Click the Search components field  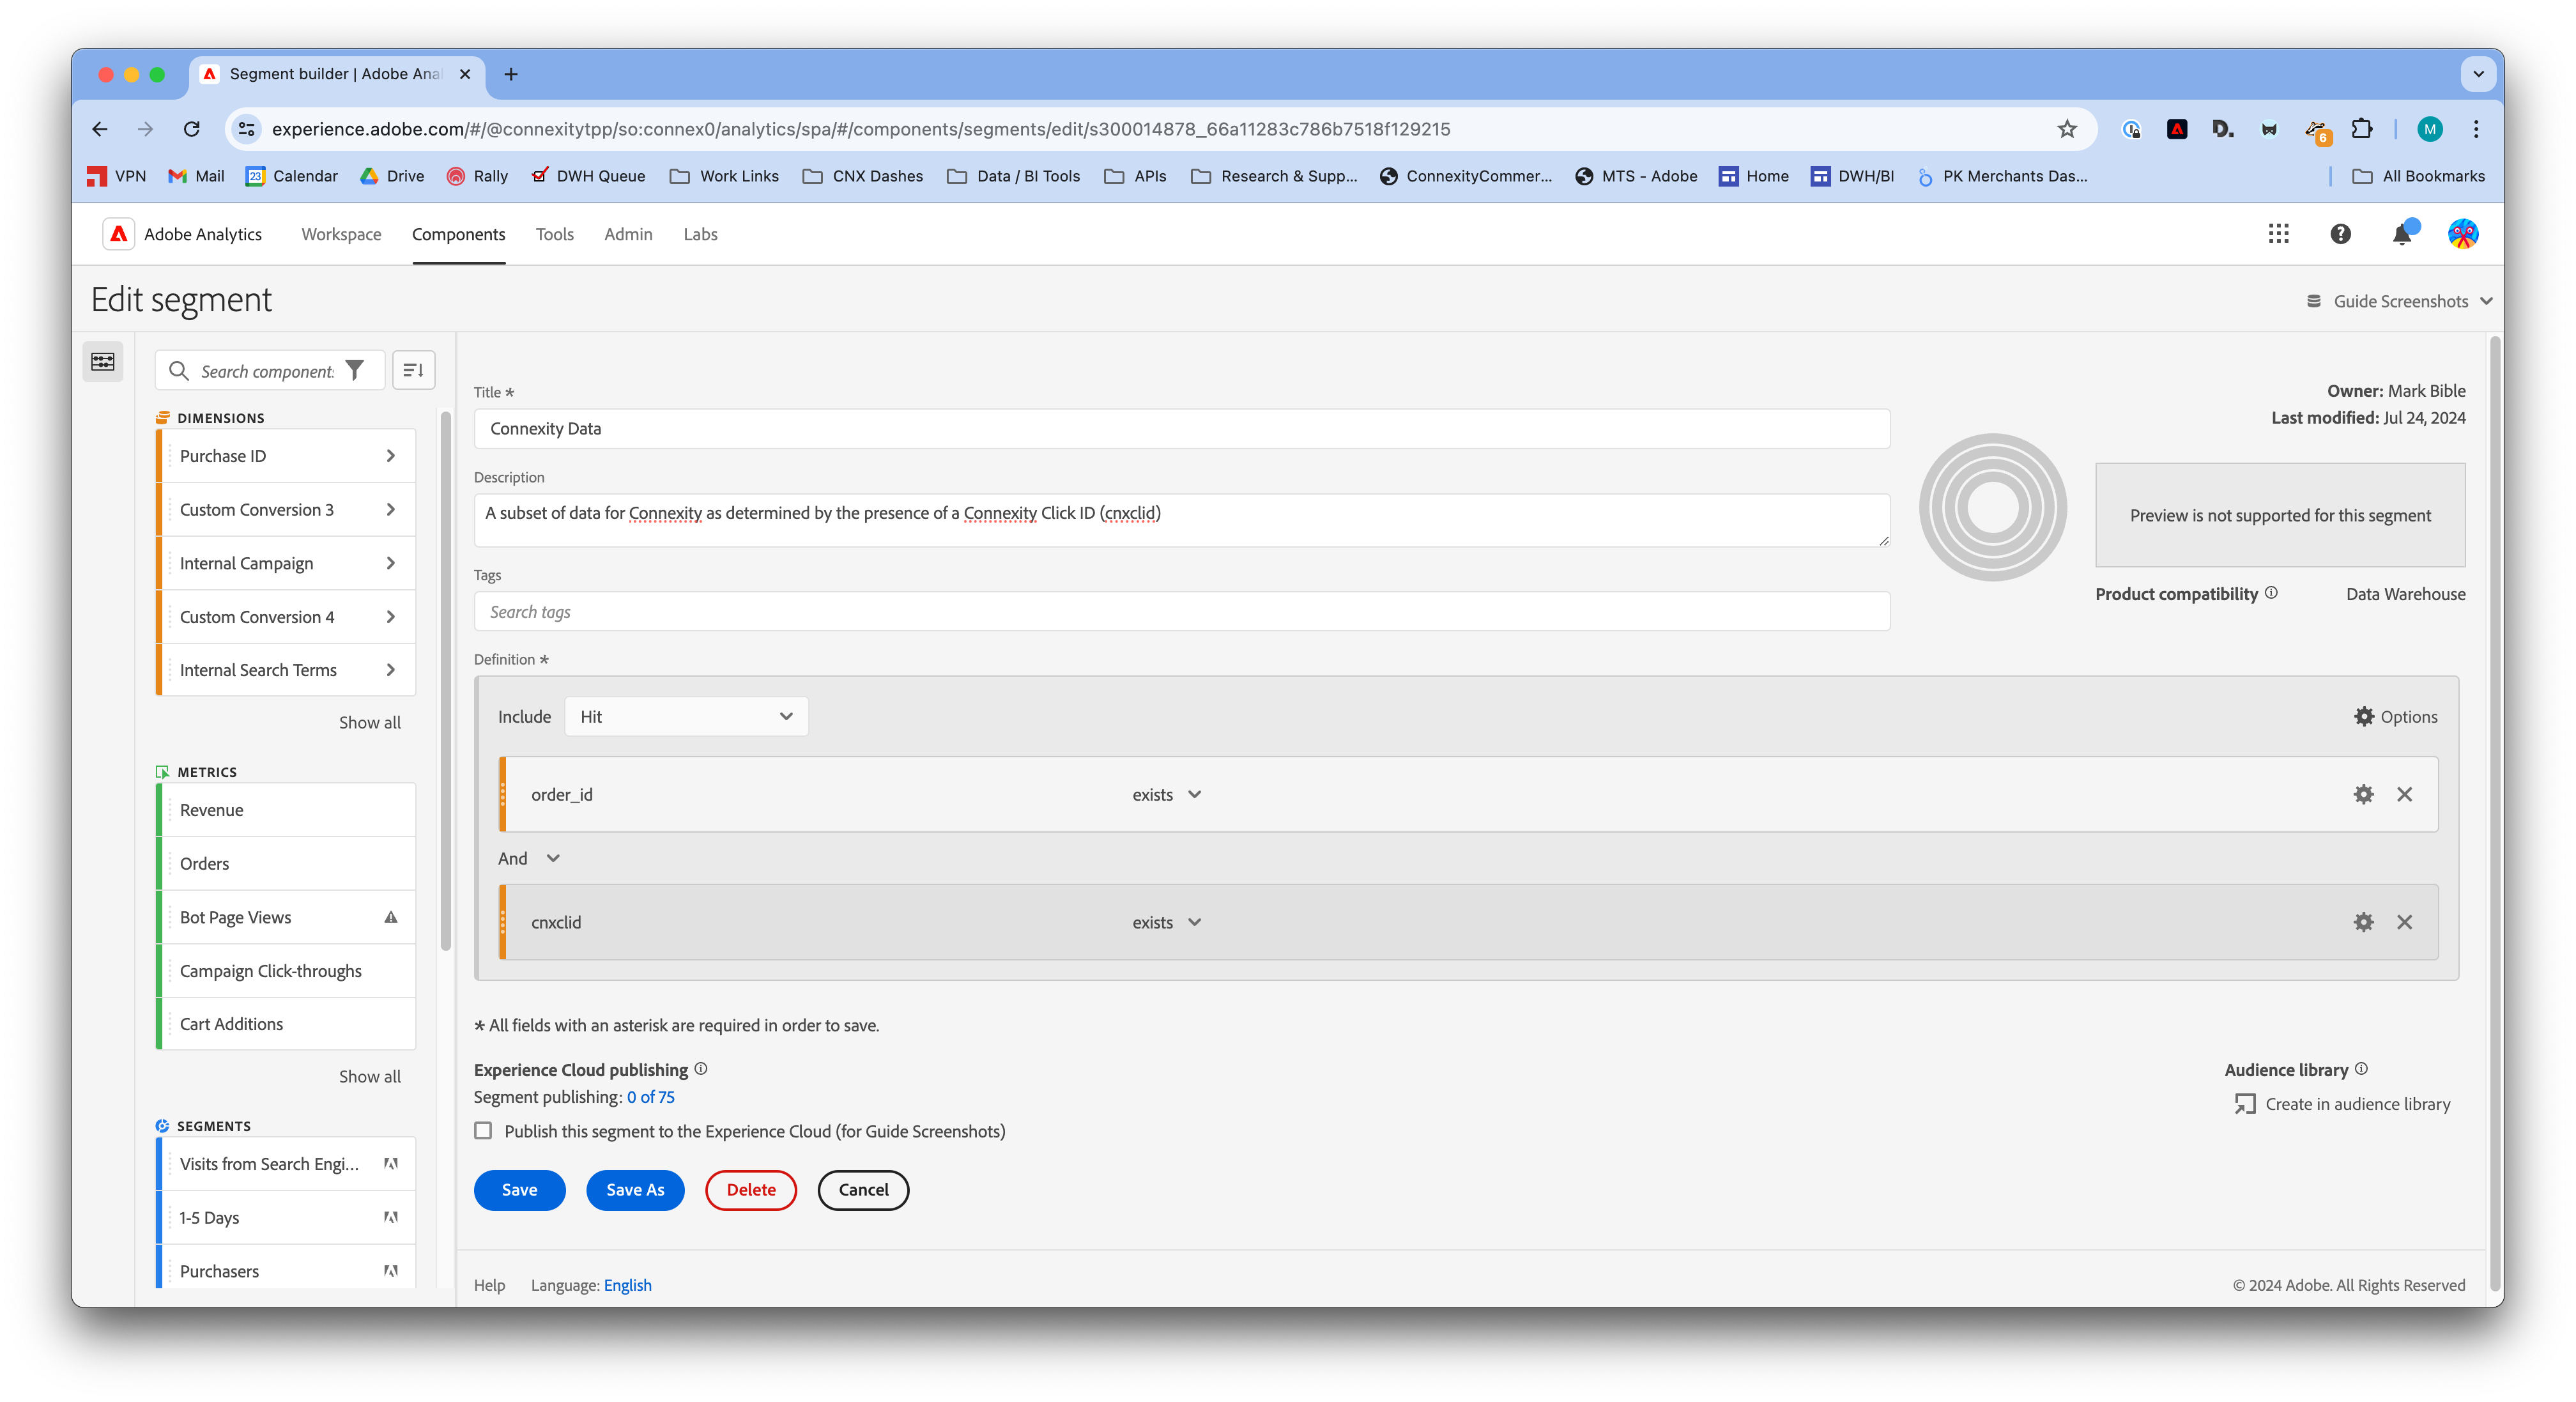tap(268, 371)
